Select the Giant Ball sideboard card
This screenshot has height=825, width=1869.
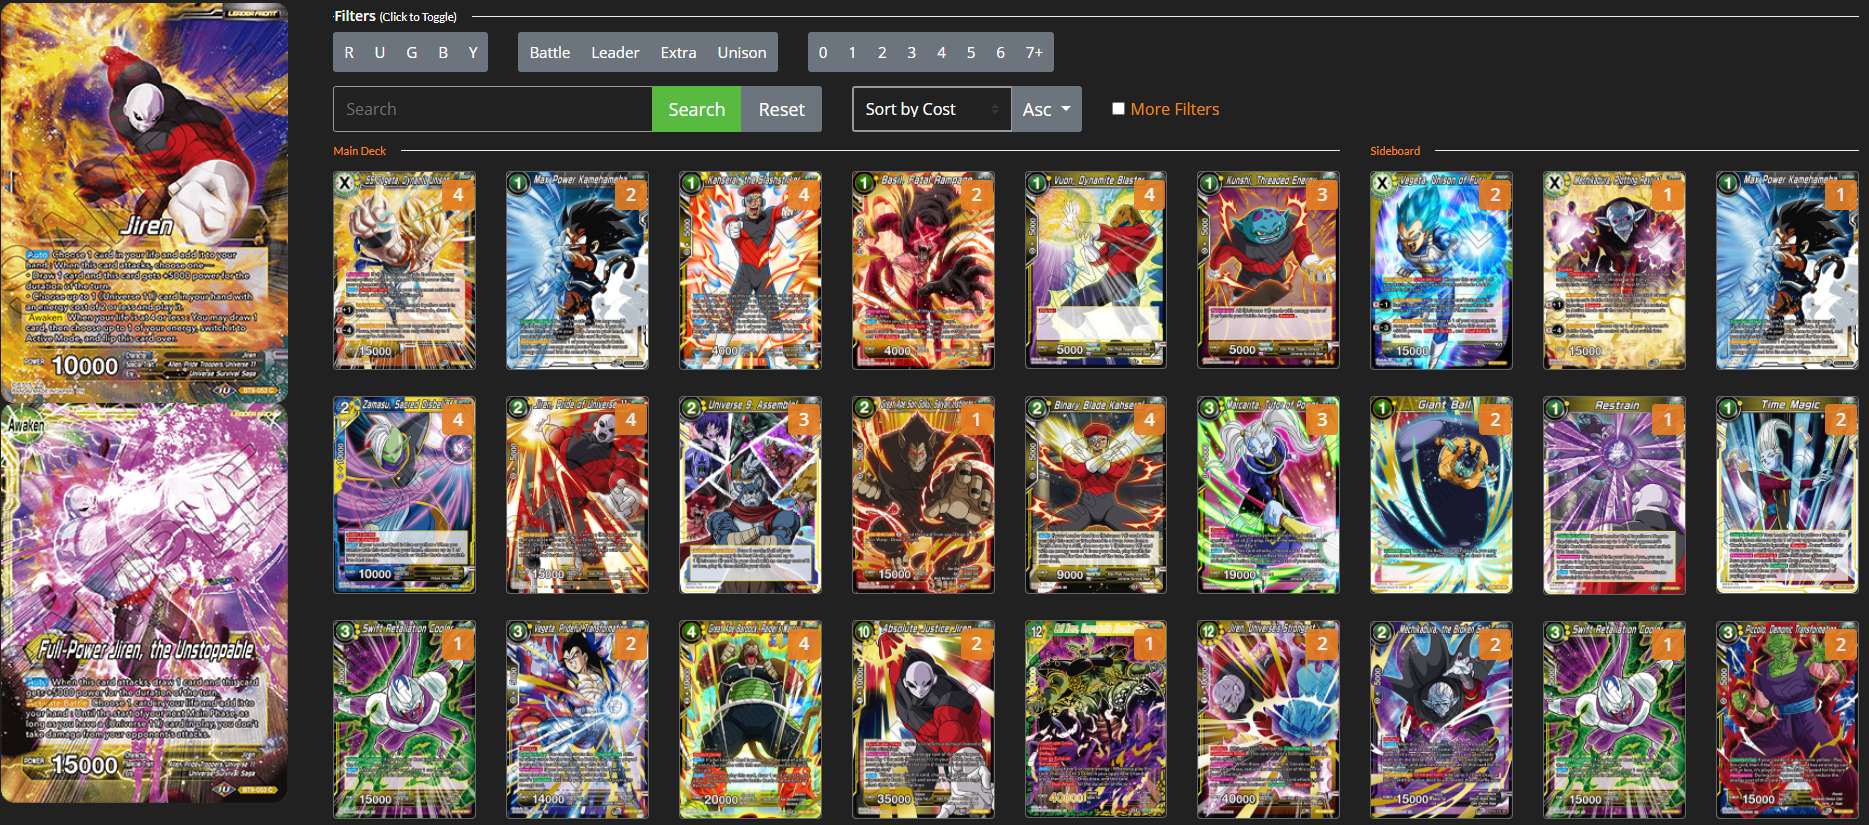tap(1441, 495)
